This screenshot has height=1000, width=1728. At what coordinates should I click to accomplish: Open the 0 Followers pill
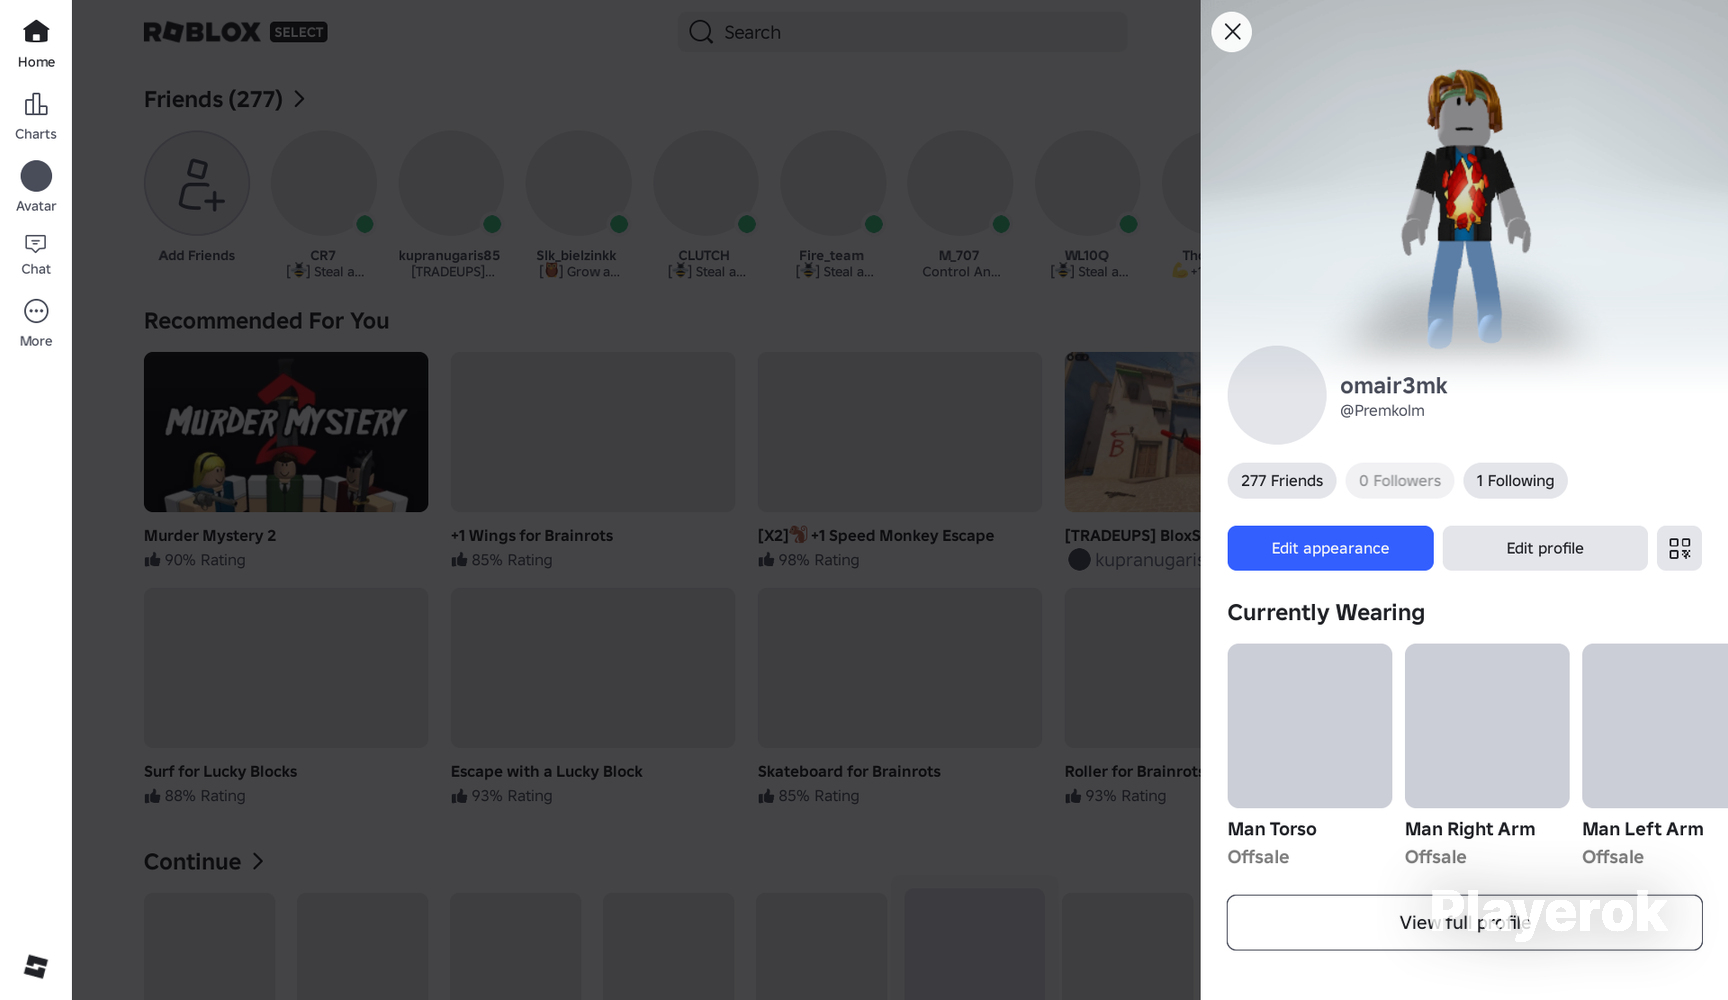point(1400,481)
